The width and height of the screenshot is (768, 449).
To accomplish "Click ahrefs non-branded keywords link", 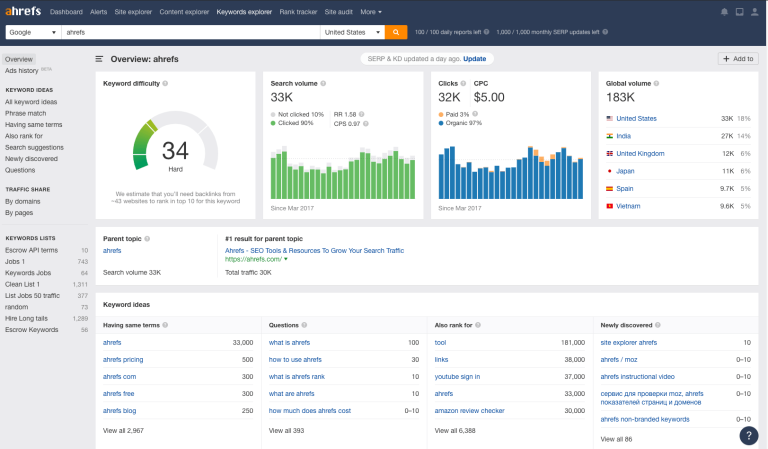I will pos(645,420).
